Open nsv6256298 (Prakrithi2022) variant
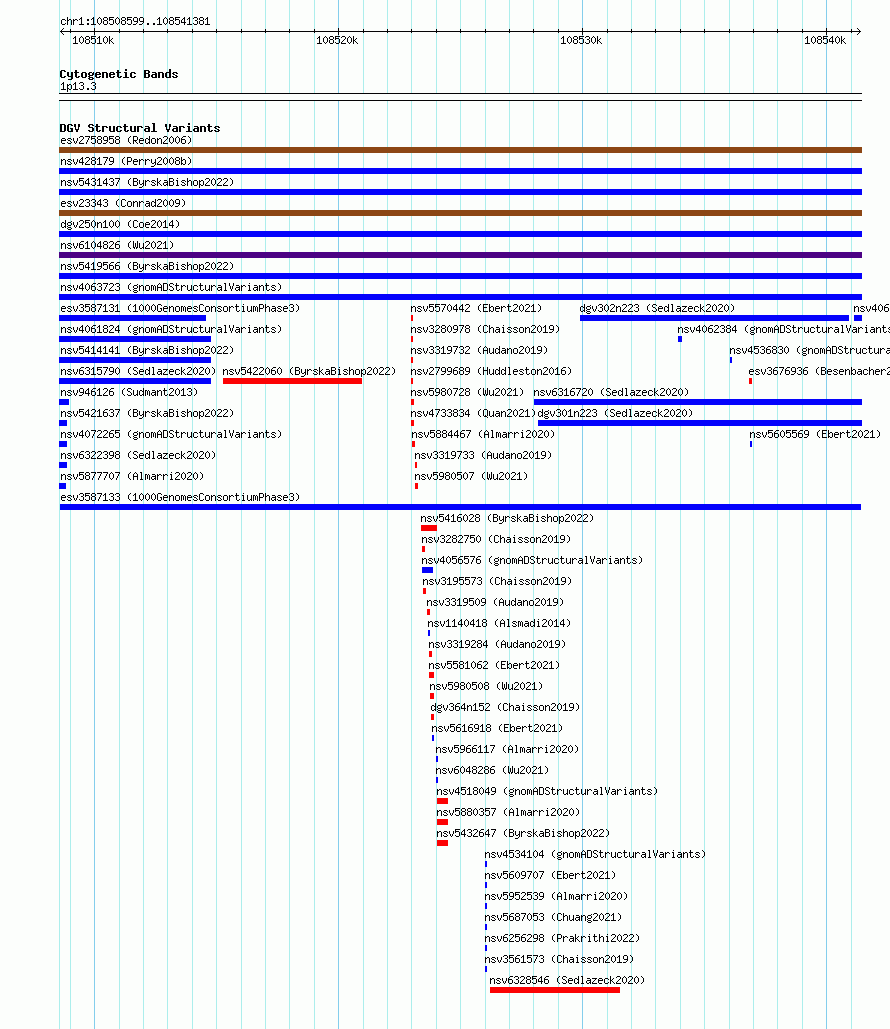 [x=562, y=938]
